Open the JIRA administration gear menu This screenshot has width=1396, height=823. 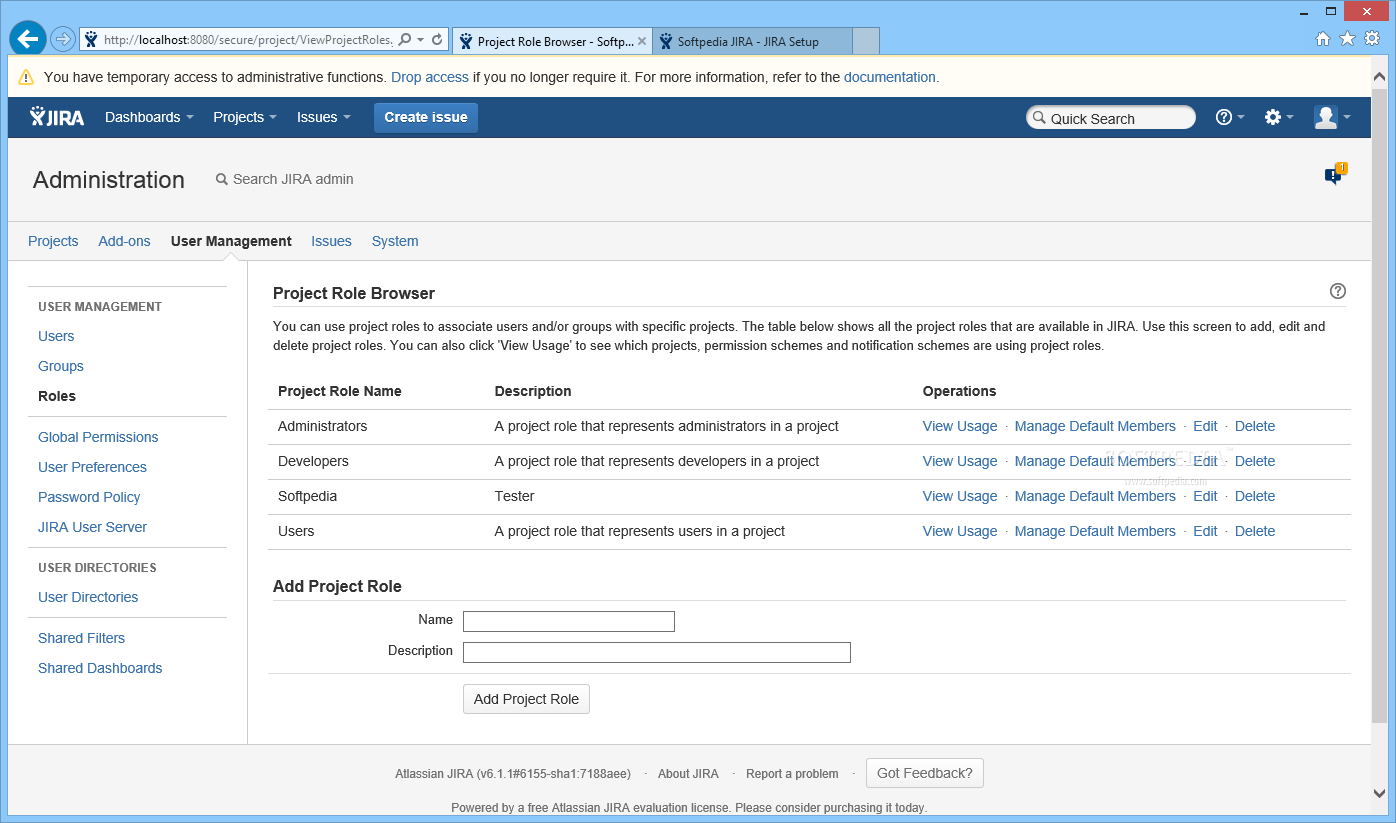point(1279,117)
